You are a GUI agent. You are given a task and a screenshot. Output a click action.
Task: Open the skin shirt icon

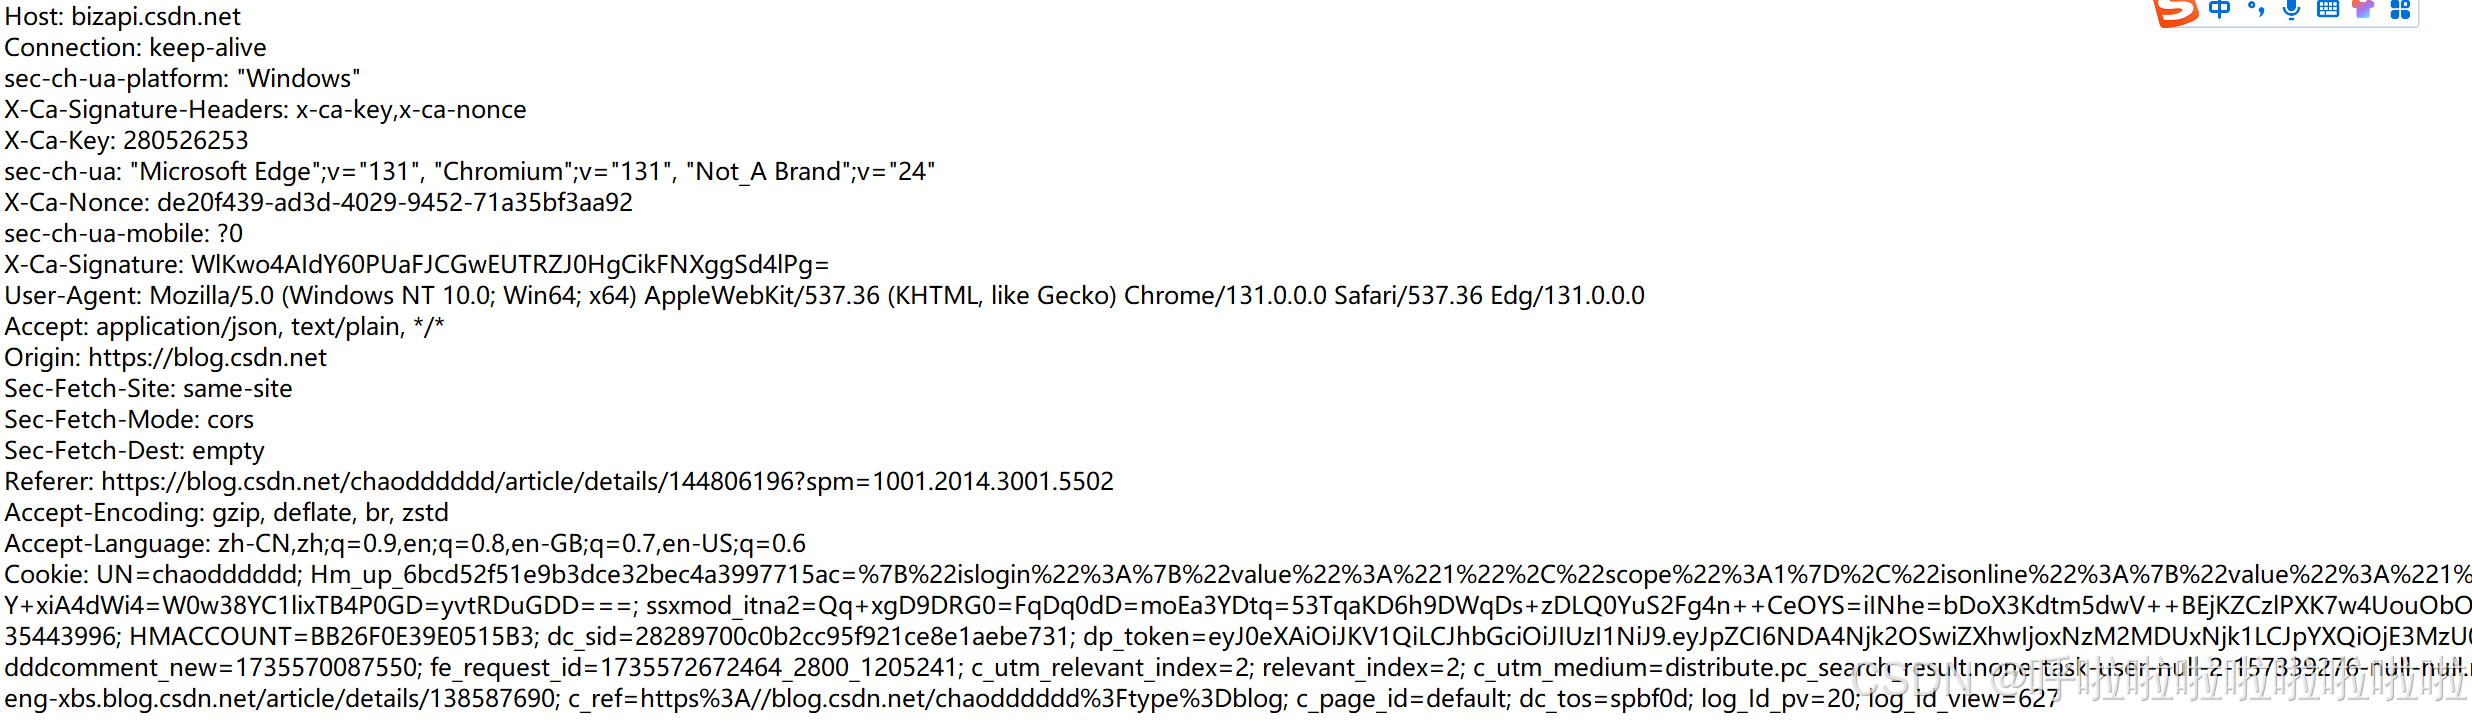2363,10
